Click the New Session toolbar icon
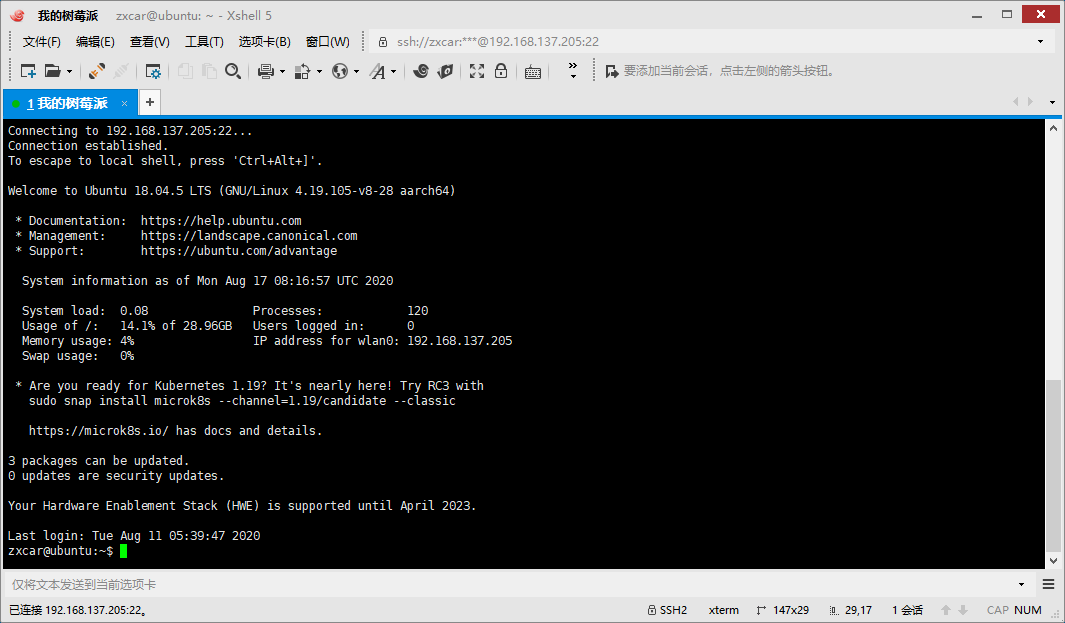Screen dimensions: 1065x623 [27, 71]
